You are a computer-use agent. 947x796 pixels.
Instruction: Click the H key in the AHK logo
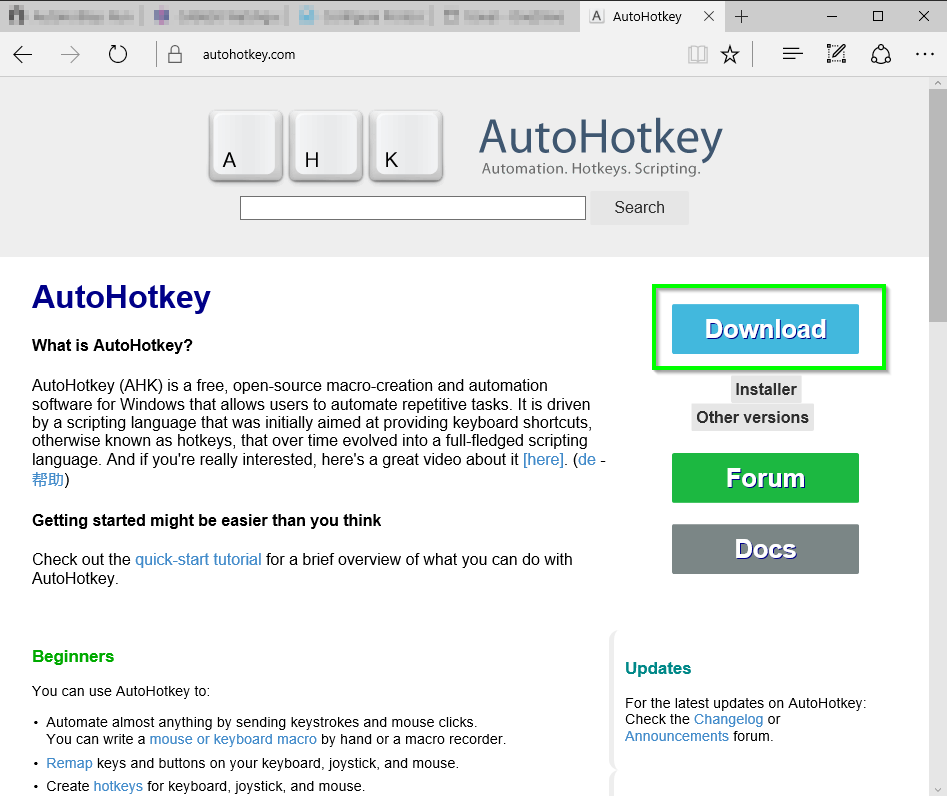pyautogui.click(x=326, y=146)
